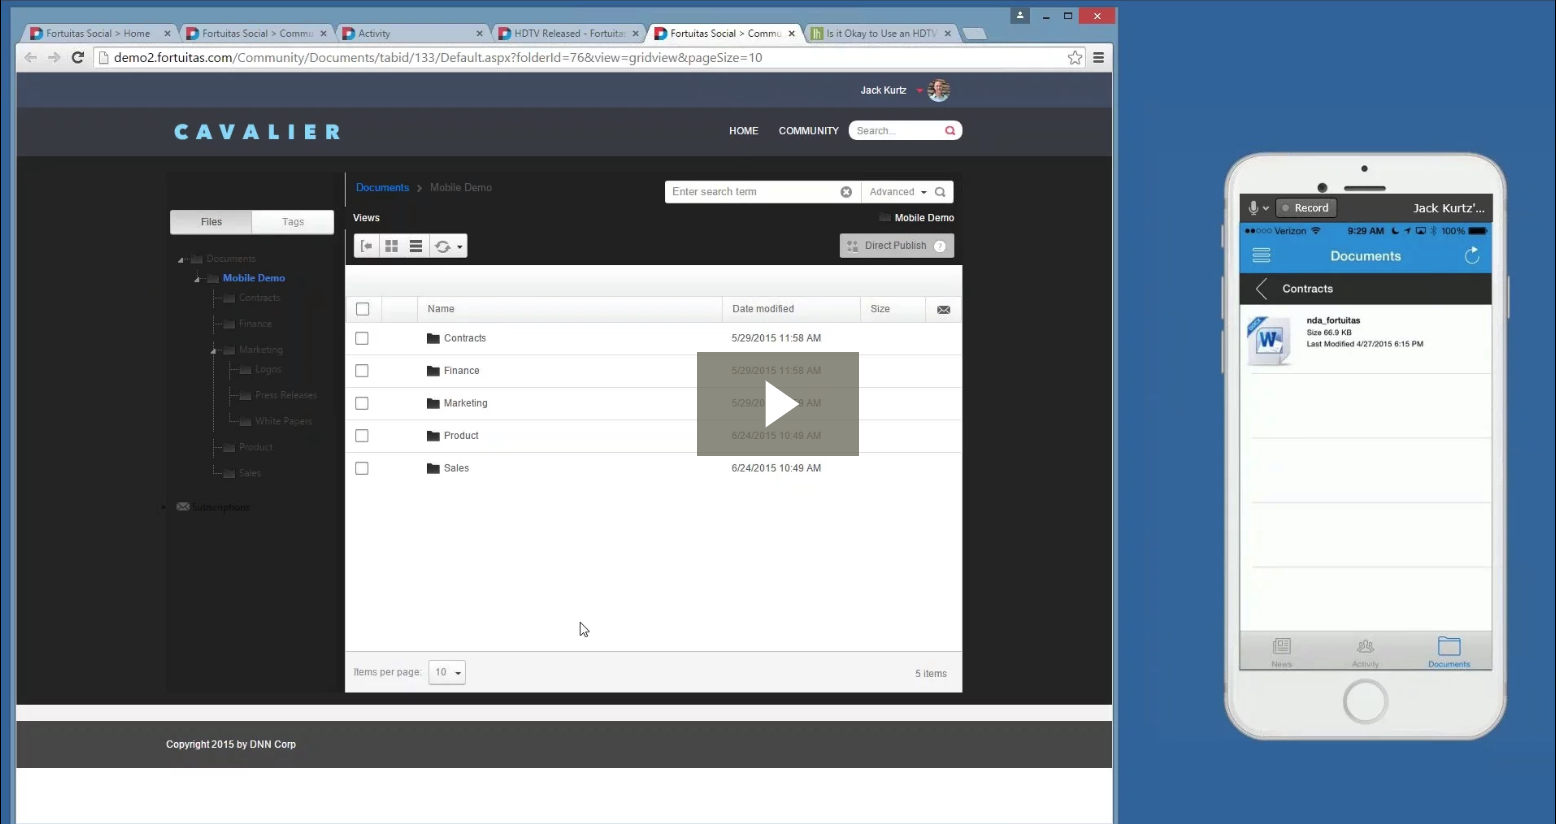Click the Marketing folder icon in grid
1556x824 pixels.
pos(433,403)
